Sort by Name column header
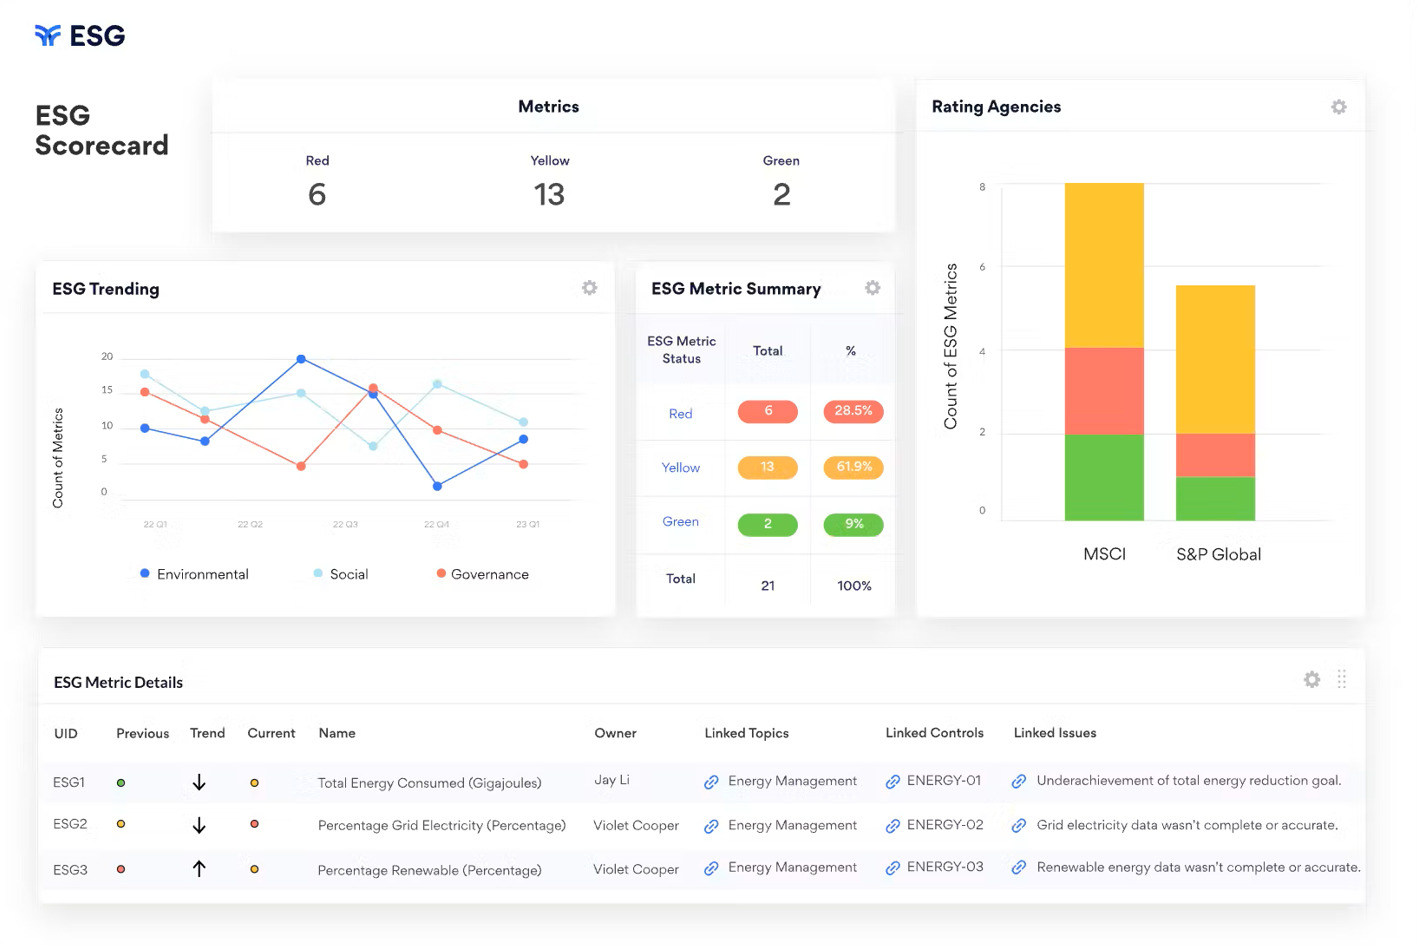Screen dimensions: 1417x946 click(337, 733)
